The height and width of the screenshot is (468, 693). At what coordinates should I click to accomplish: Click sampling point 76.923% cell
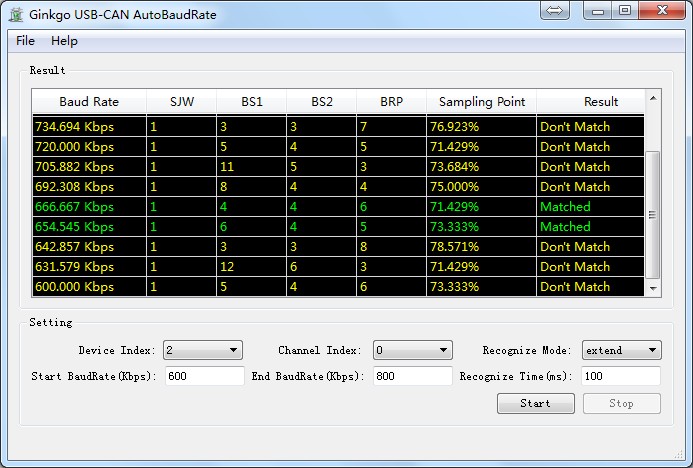click(481, 127)
